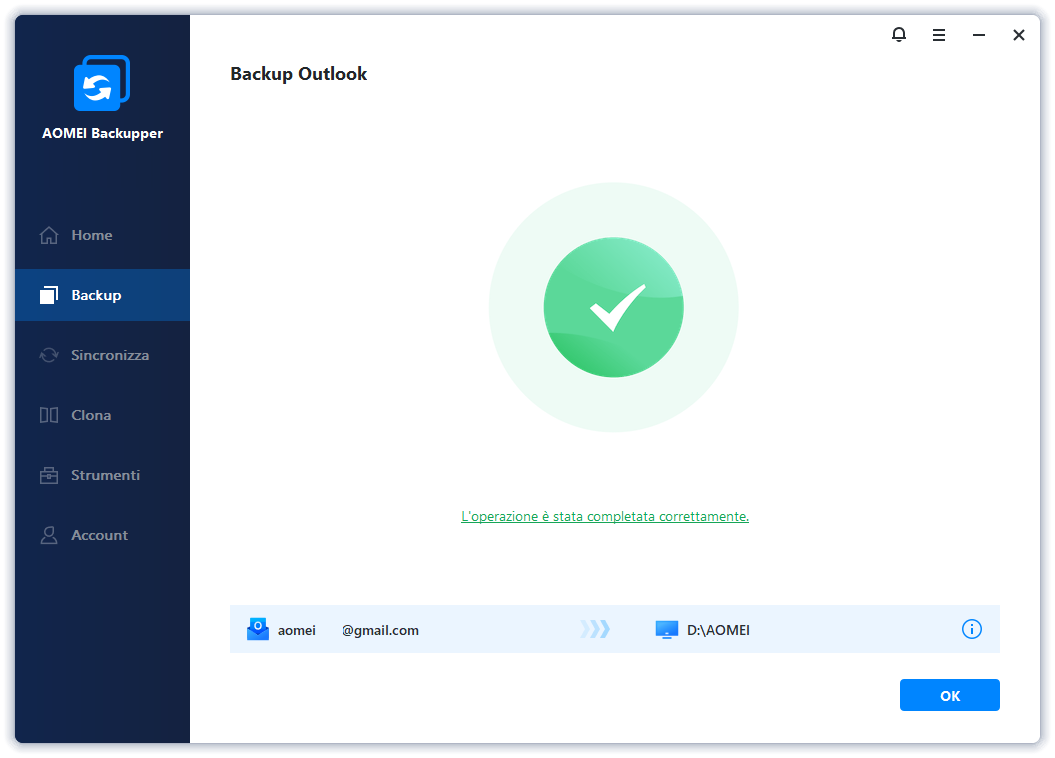The image size is (1055, 758).
Task: Confirm with the OK button
Action: point(949,695)
